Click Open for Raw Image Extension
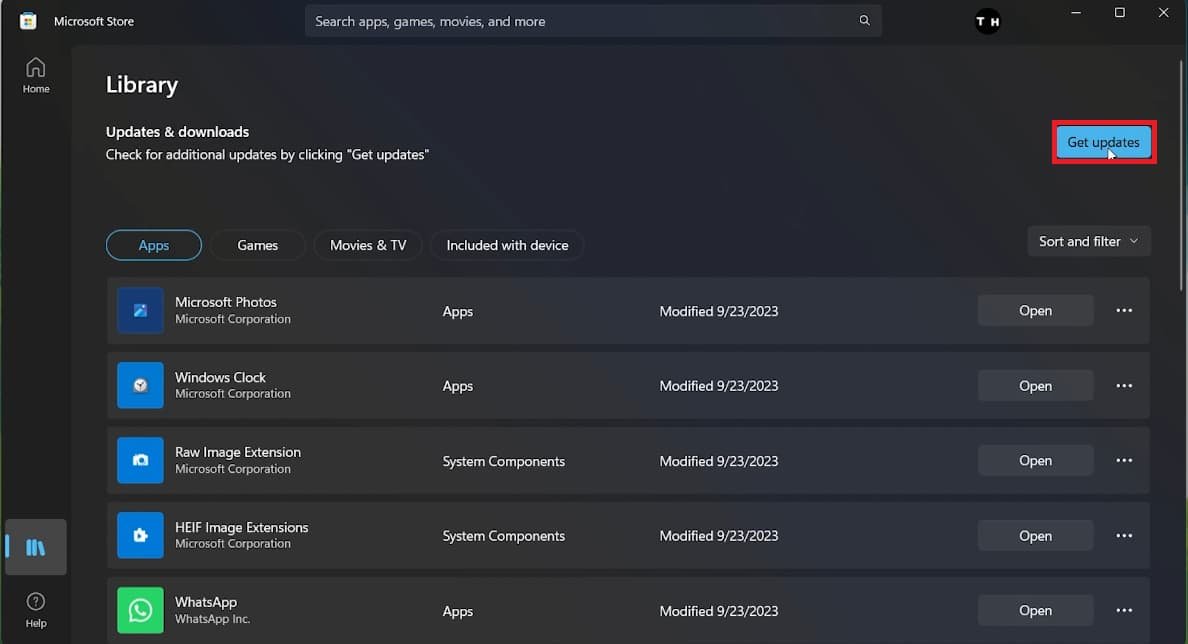This screenshot has height=644, width=1188. click(1035, 461)
